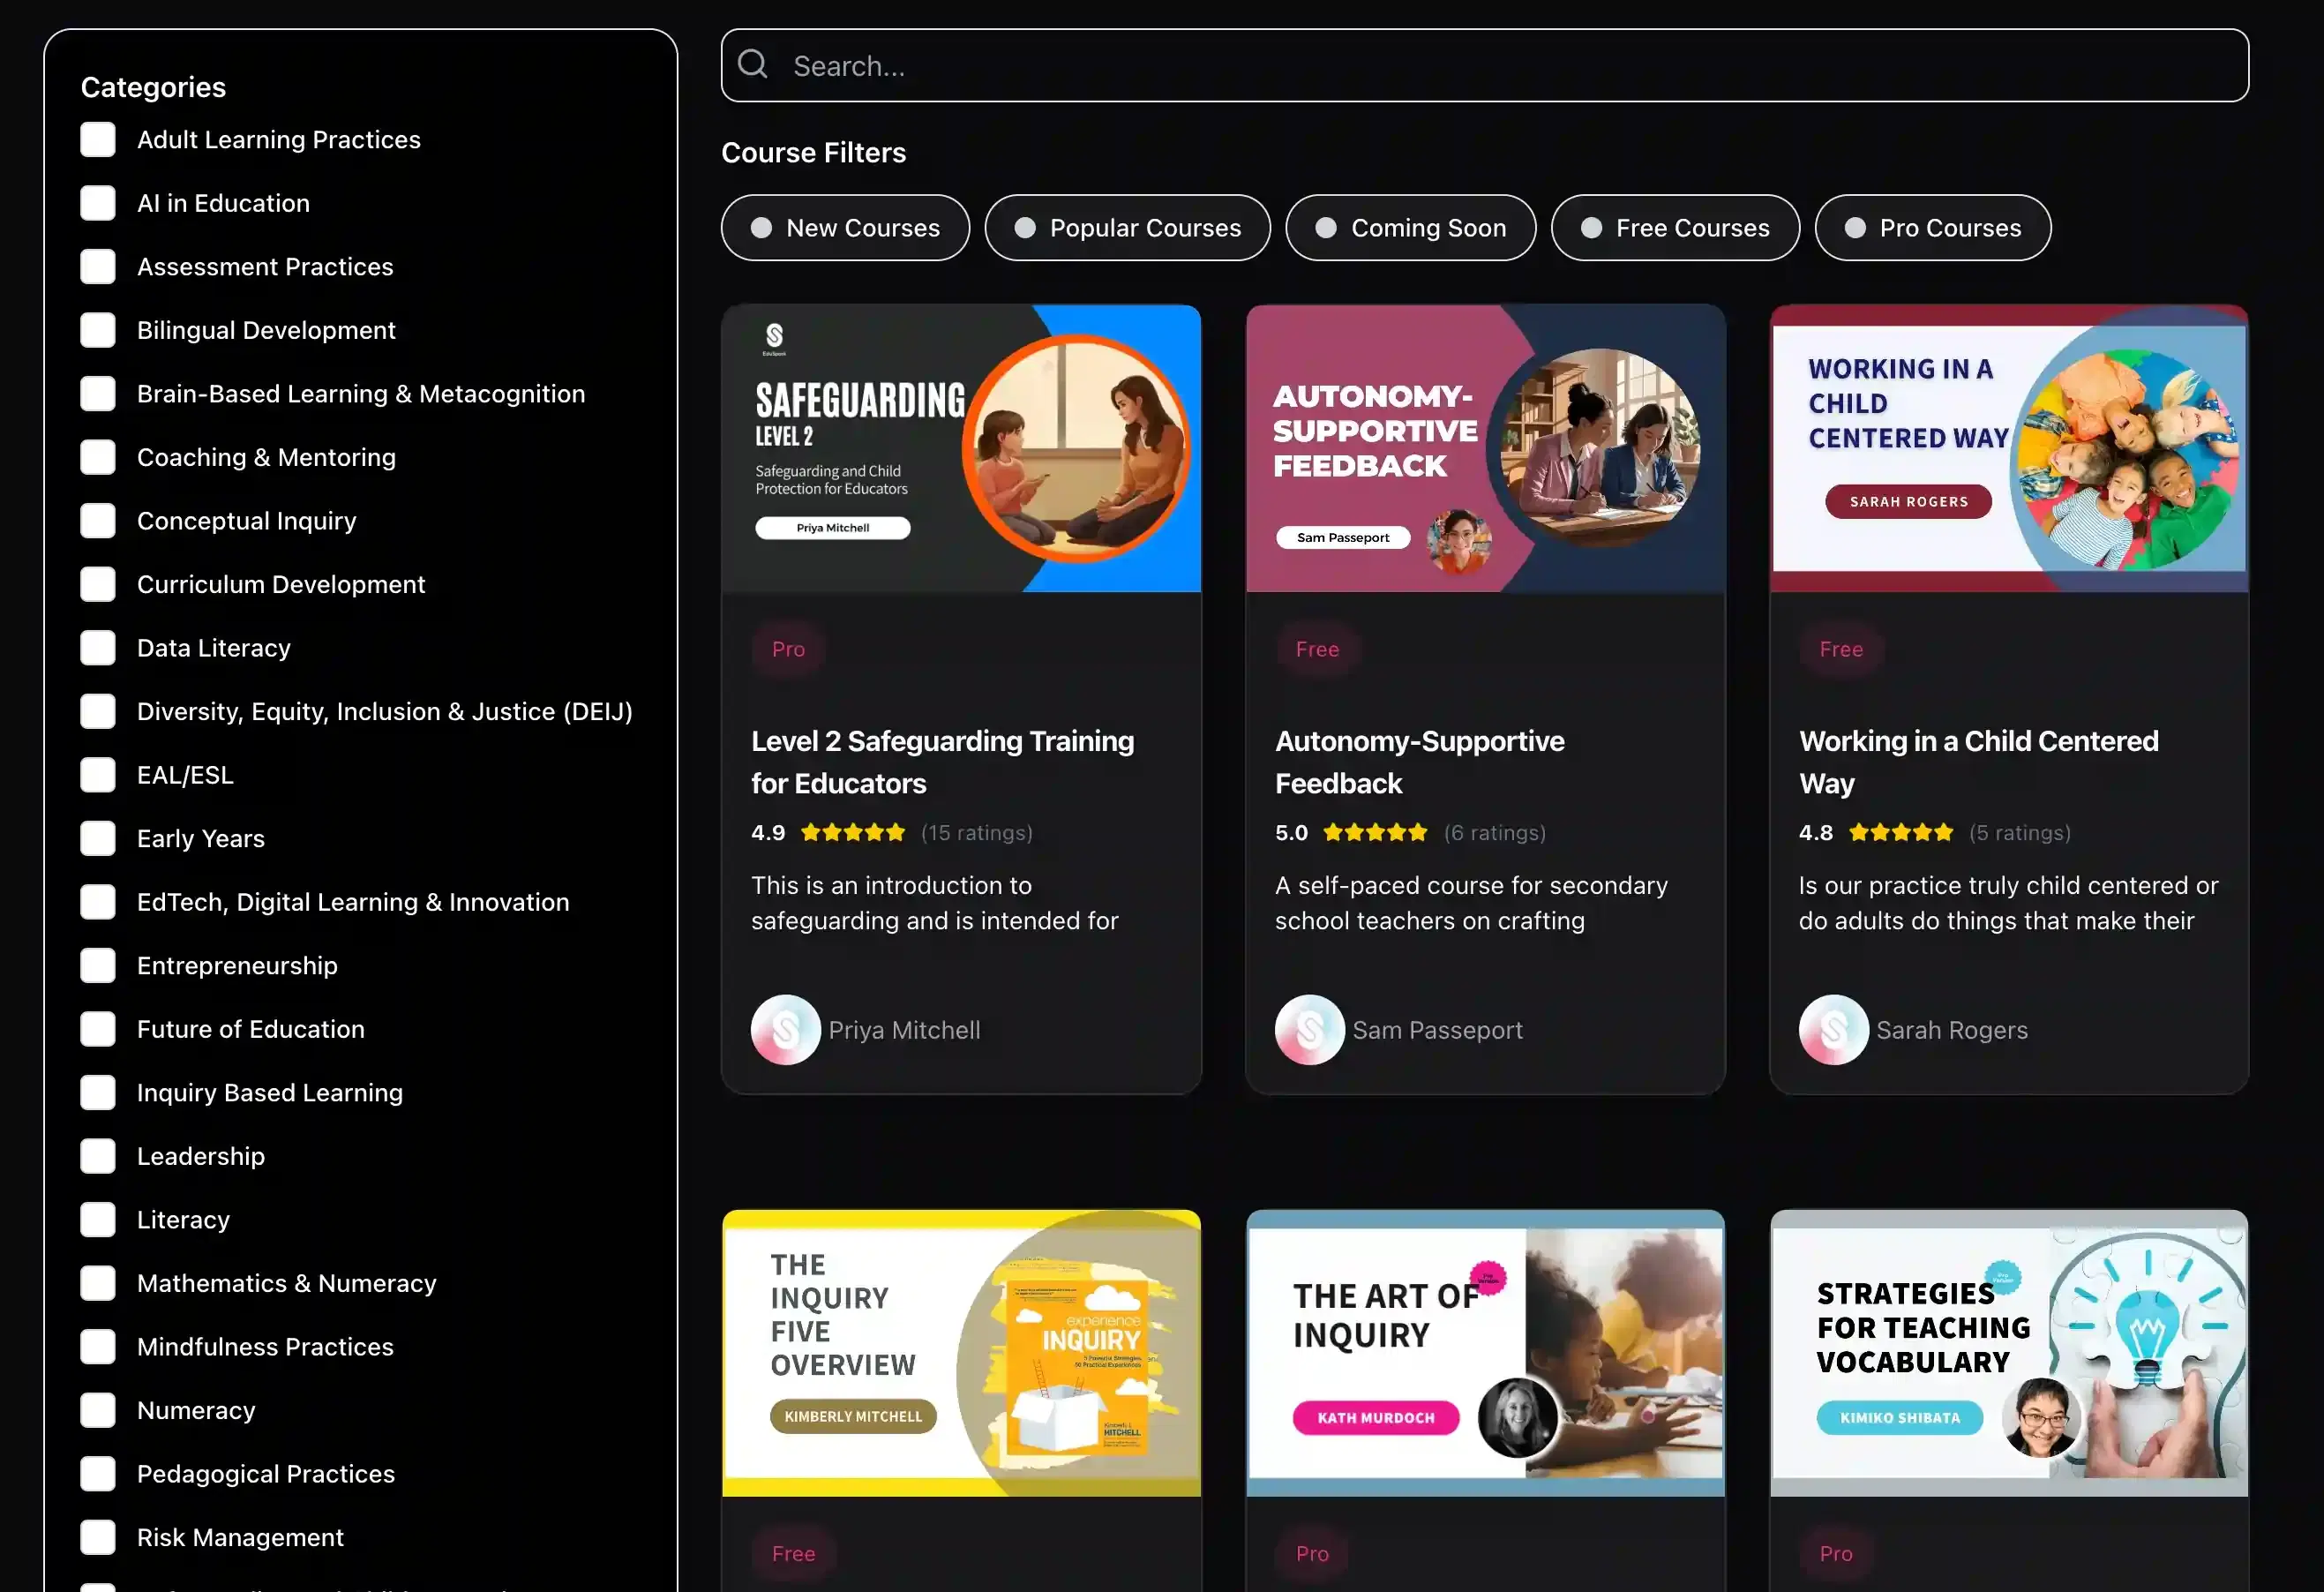Click the Free badge on Child Centered course
Image resolution: width=2324 pixels, height=1592 pixels.
tap(1840, 649)
